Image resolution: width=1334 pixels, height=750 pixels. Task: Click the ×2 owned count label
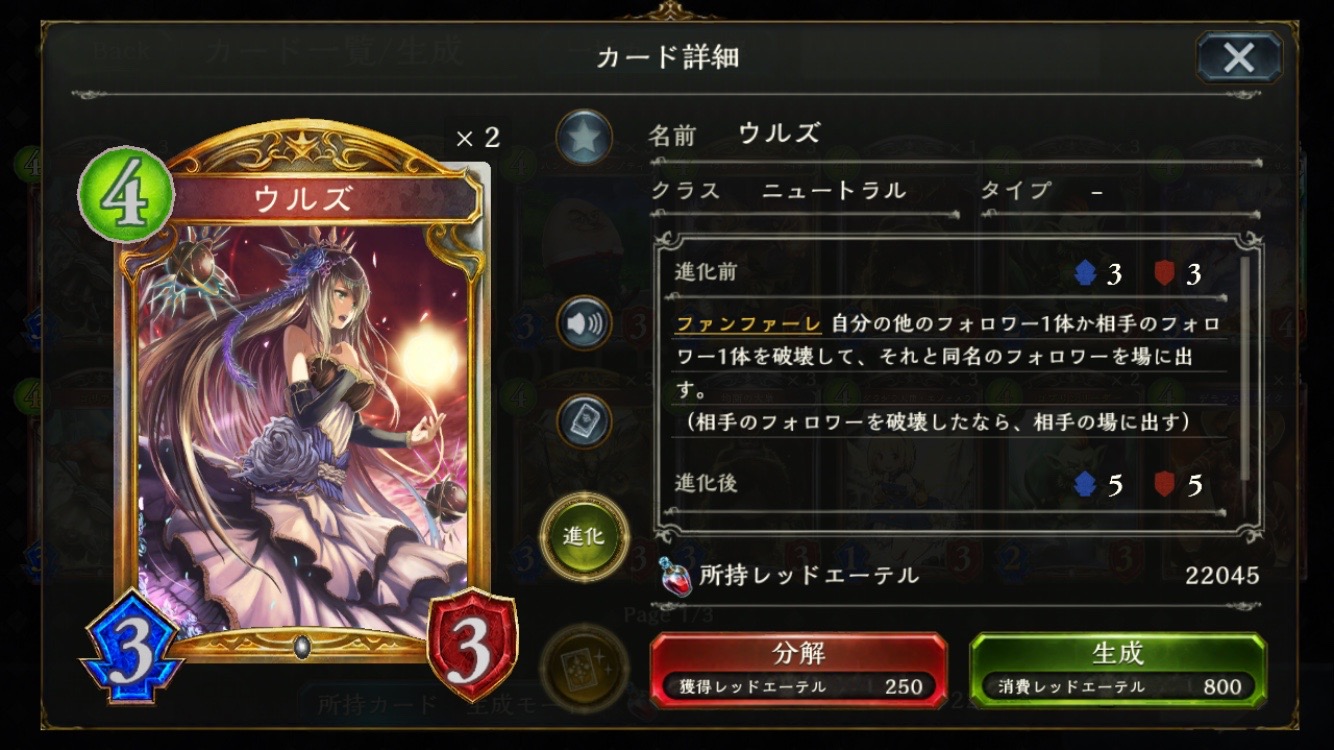point(477,138)
